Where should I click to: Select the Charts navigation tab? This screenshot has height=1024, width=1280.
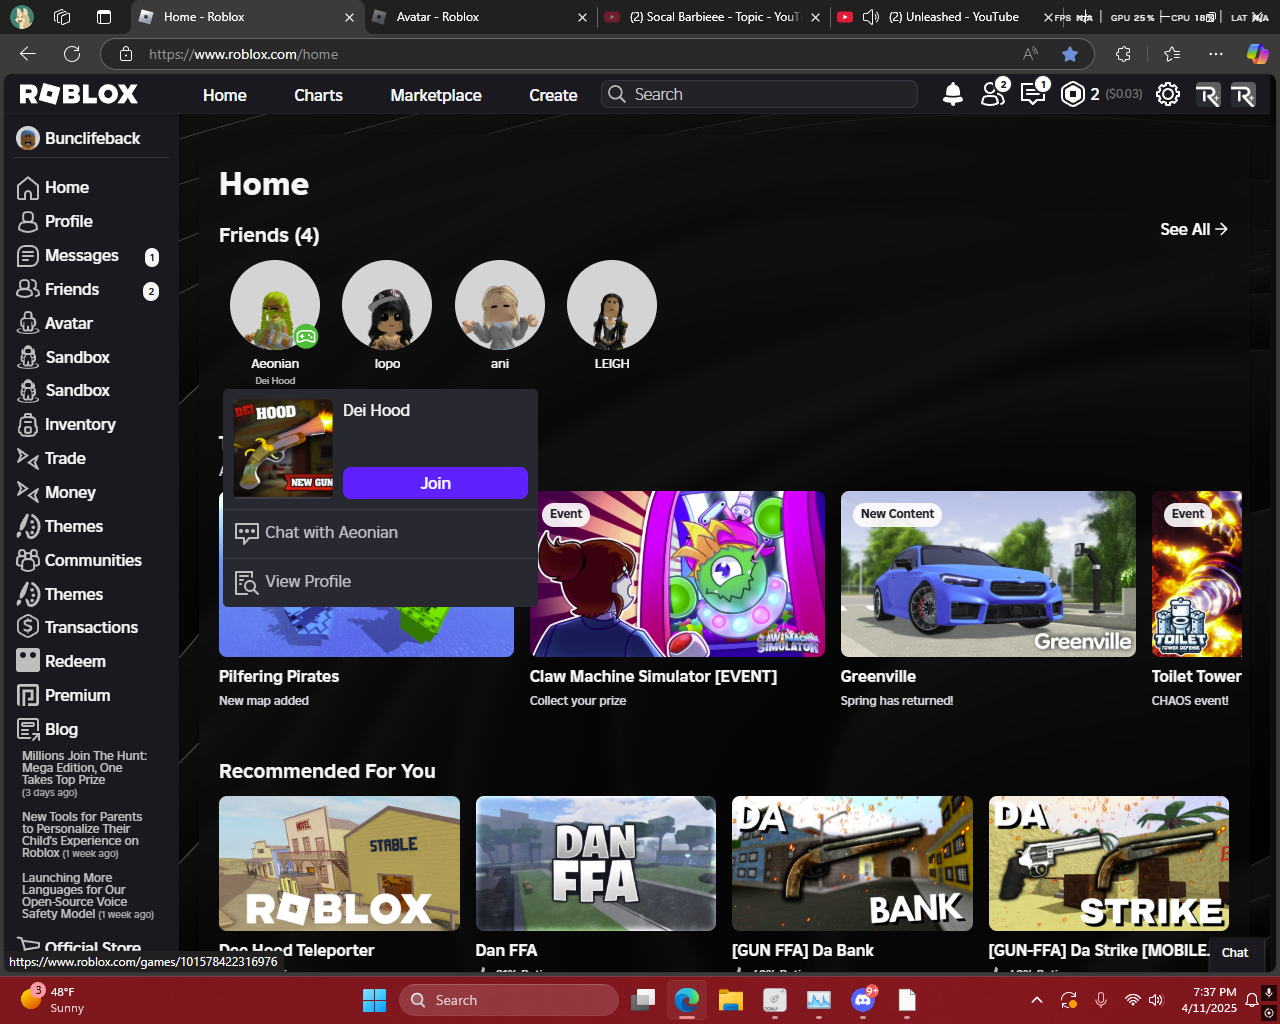(x=318, y=95)
